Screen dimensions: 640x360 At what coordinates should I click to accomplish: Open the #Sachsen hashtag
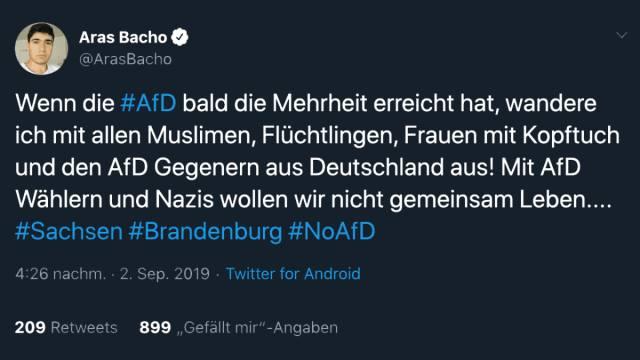(x=69, y=231)
